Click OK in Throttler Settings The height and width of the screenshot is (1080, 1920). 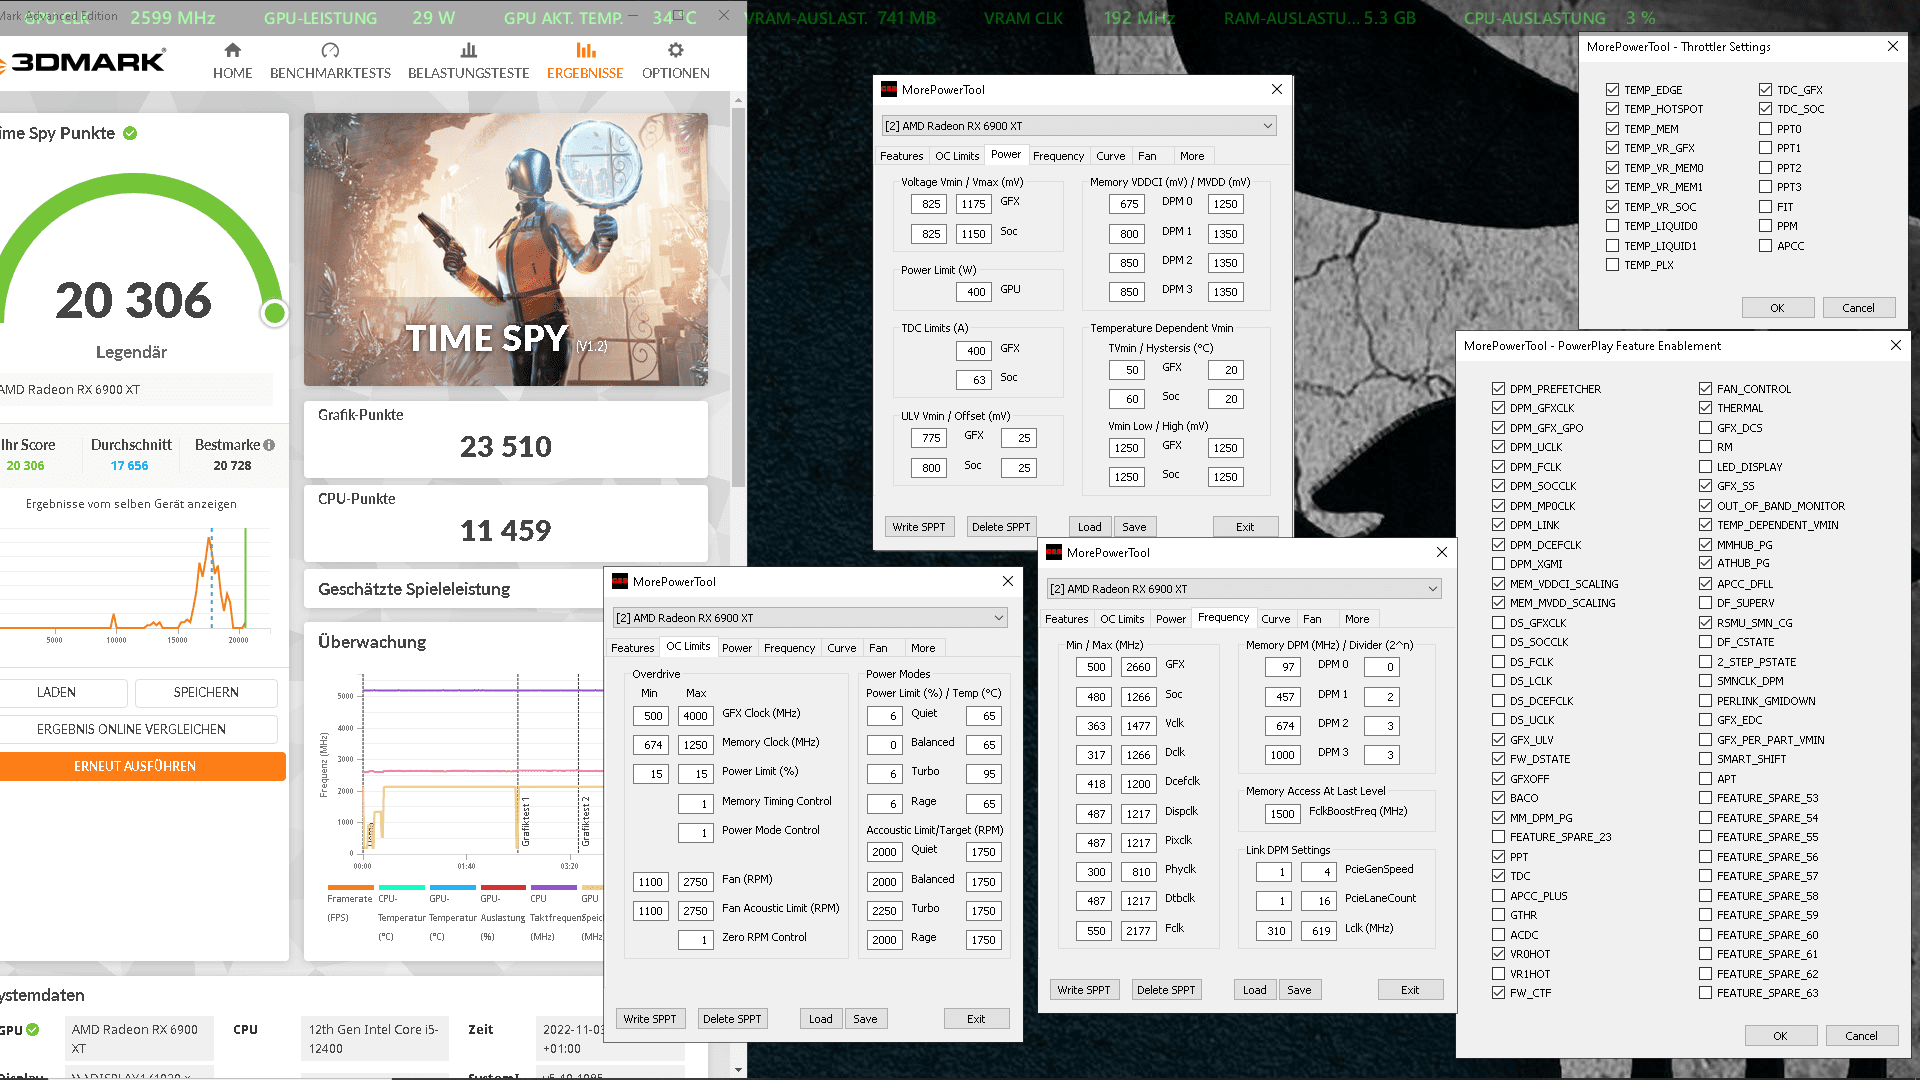coord(1777,308)
